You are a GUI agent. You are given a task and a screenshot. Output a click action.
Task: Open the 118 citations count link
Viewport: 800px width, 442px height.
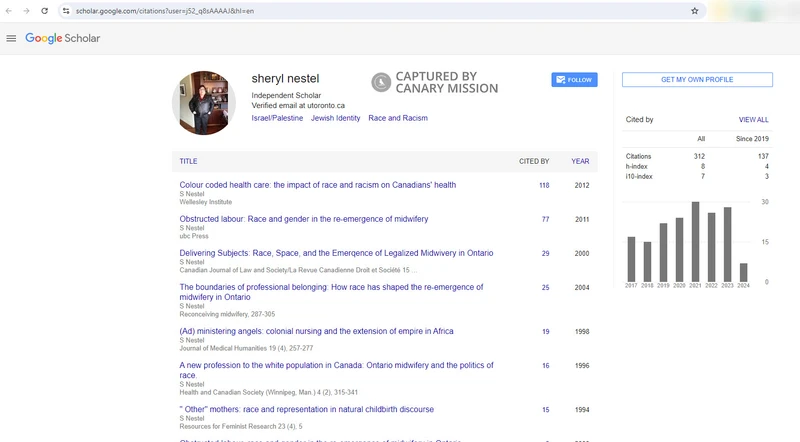tap(544, 185)
